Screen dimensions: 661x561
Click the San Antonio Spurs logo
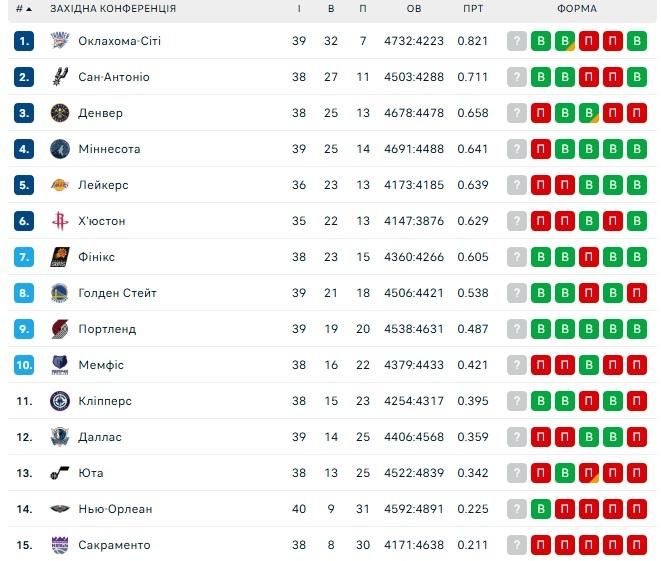click(59, 77)
